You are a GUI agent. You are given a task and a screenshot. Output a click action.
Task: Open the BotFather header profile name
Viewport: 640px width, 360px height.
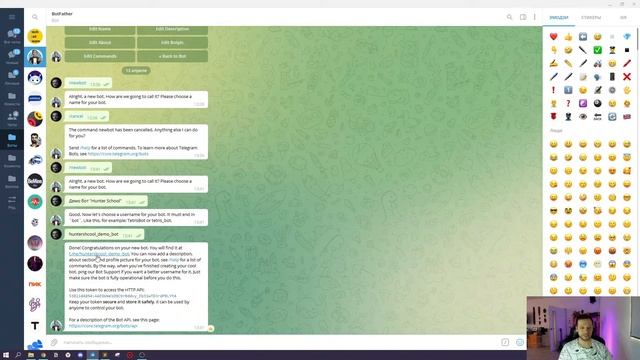(62, 14)
